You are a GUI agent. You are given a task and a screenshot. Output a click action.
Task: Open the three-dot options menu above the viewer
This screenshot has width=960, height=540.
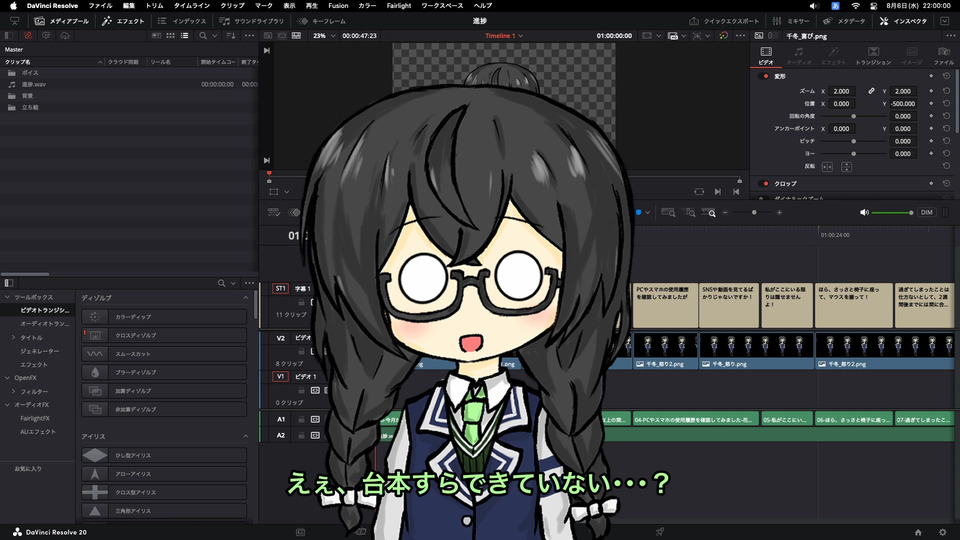pos(741,36)
